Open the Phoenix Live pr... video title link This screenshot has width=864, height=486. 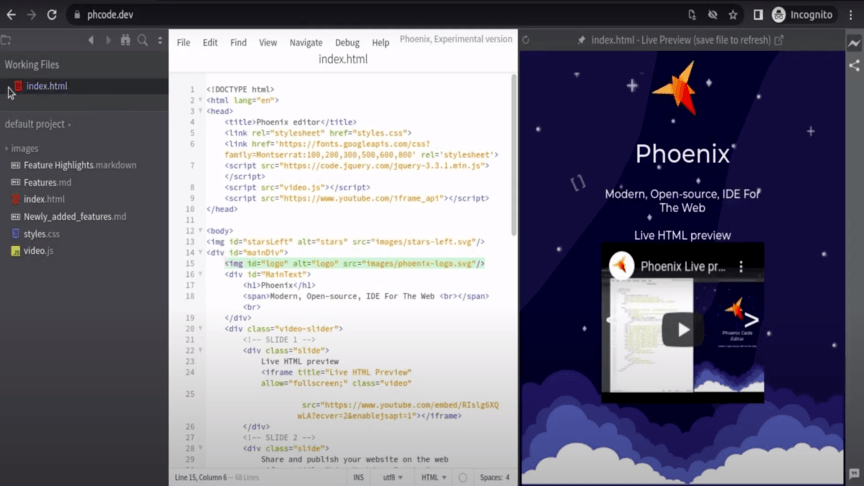coord(683,267)
